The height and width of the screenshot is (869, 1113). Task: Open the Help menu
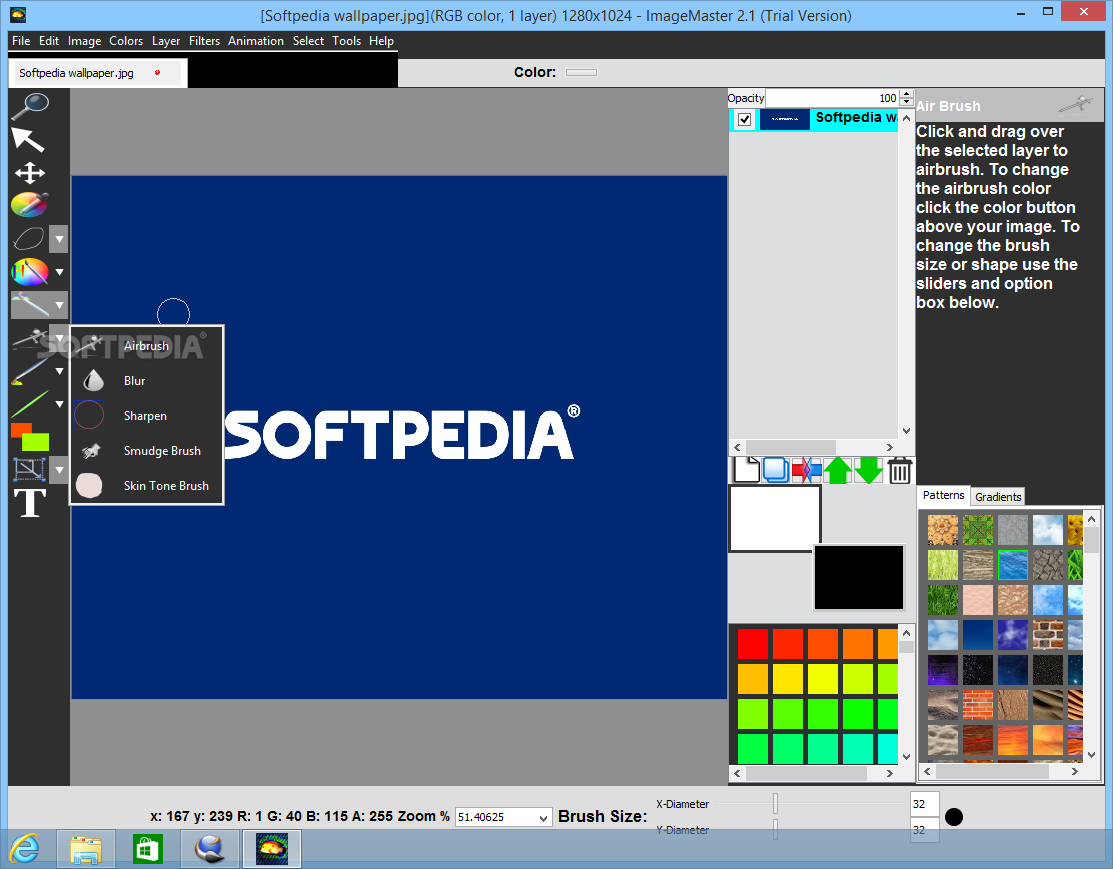pyautogui.click(x=381, y=41)
